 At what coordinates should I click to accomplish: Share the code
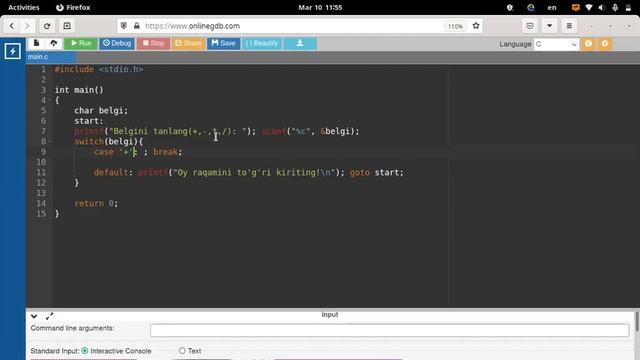point(188,43)
